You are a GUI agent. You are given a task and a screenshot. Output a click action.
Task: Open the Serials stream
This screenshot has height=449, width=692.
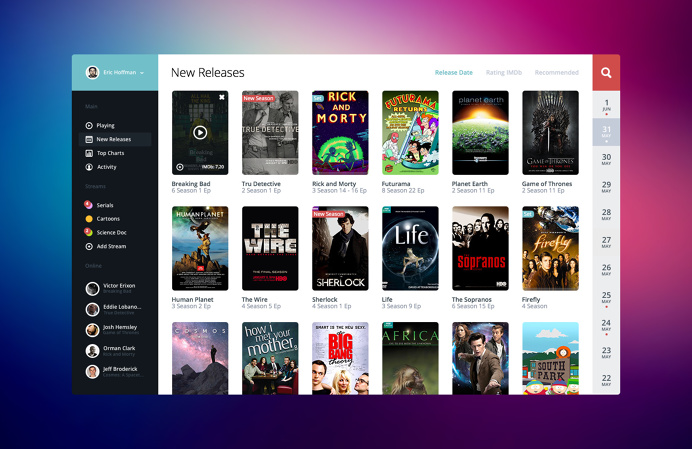(105, 205)
